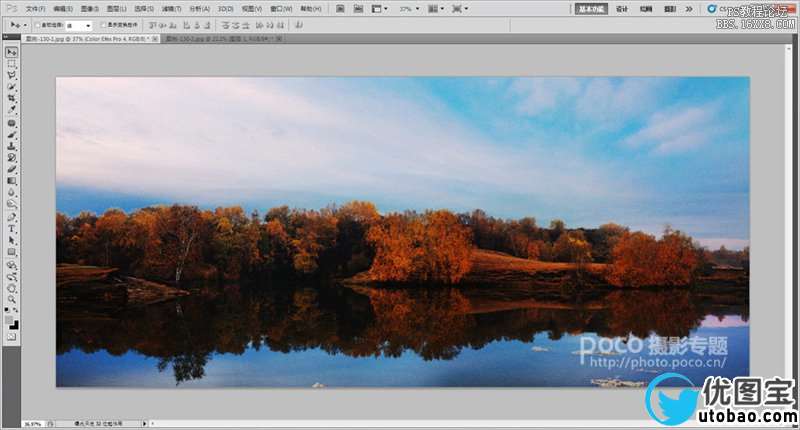Open the auto-select 组 dropdown
The height and width of the screenshot is (430, 800).
(x=79, y=25)
